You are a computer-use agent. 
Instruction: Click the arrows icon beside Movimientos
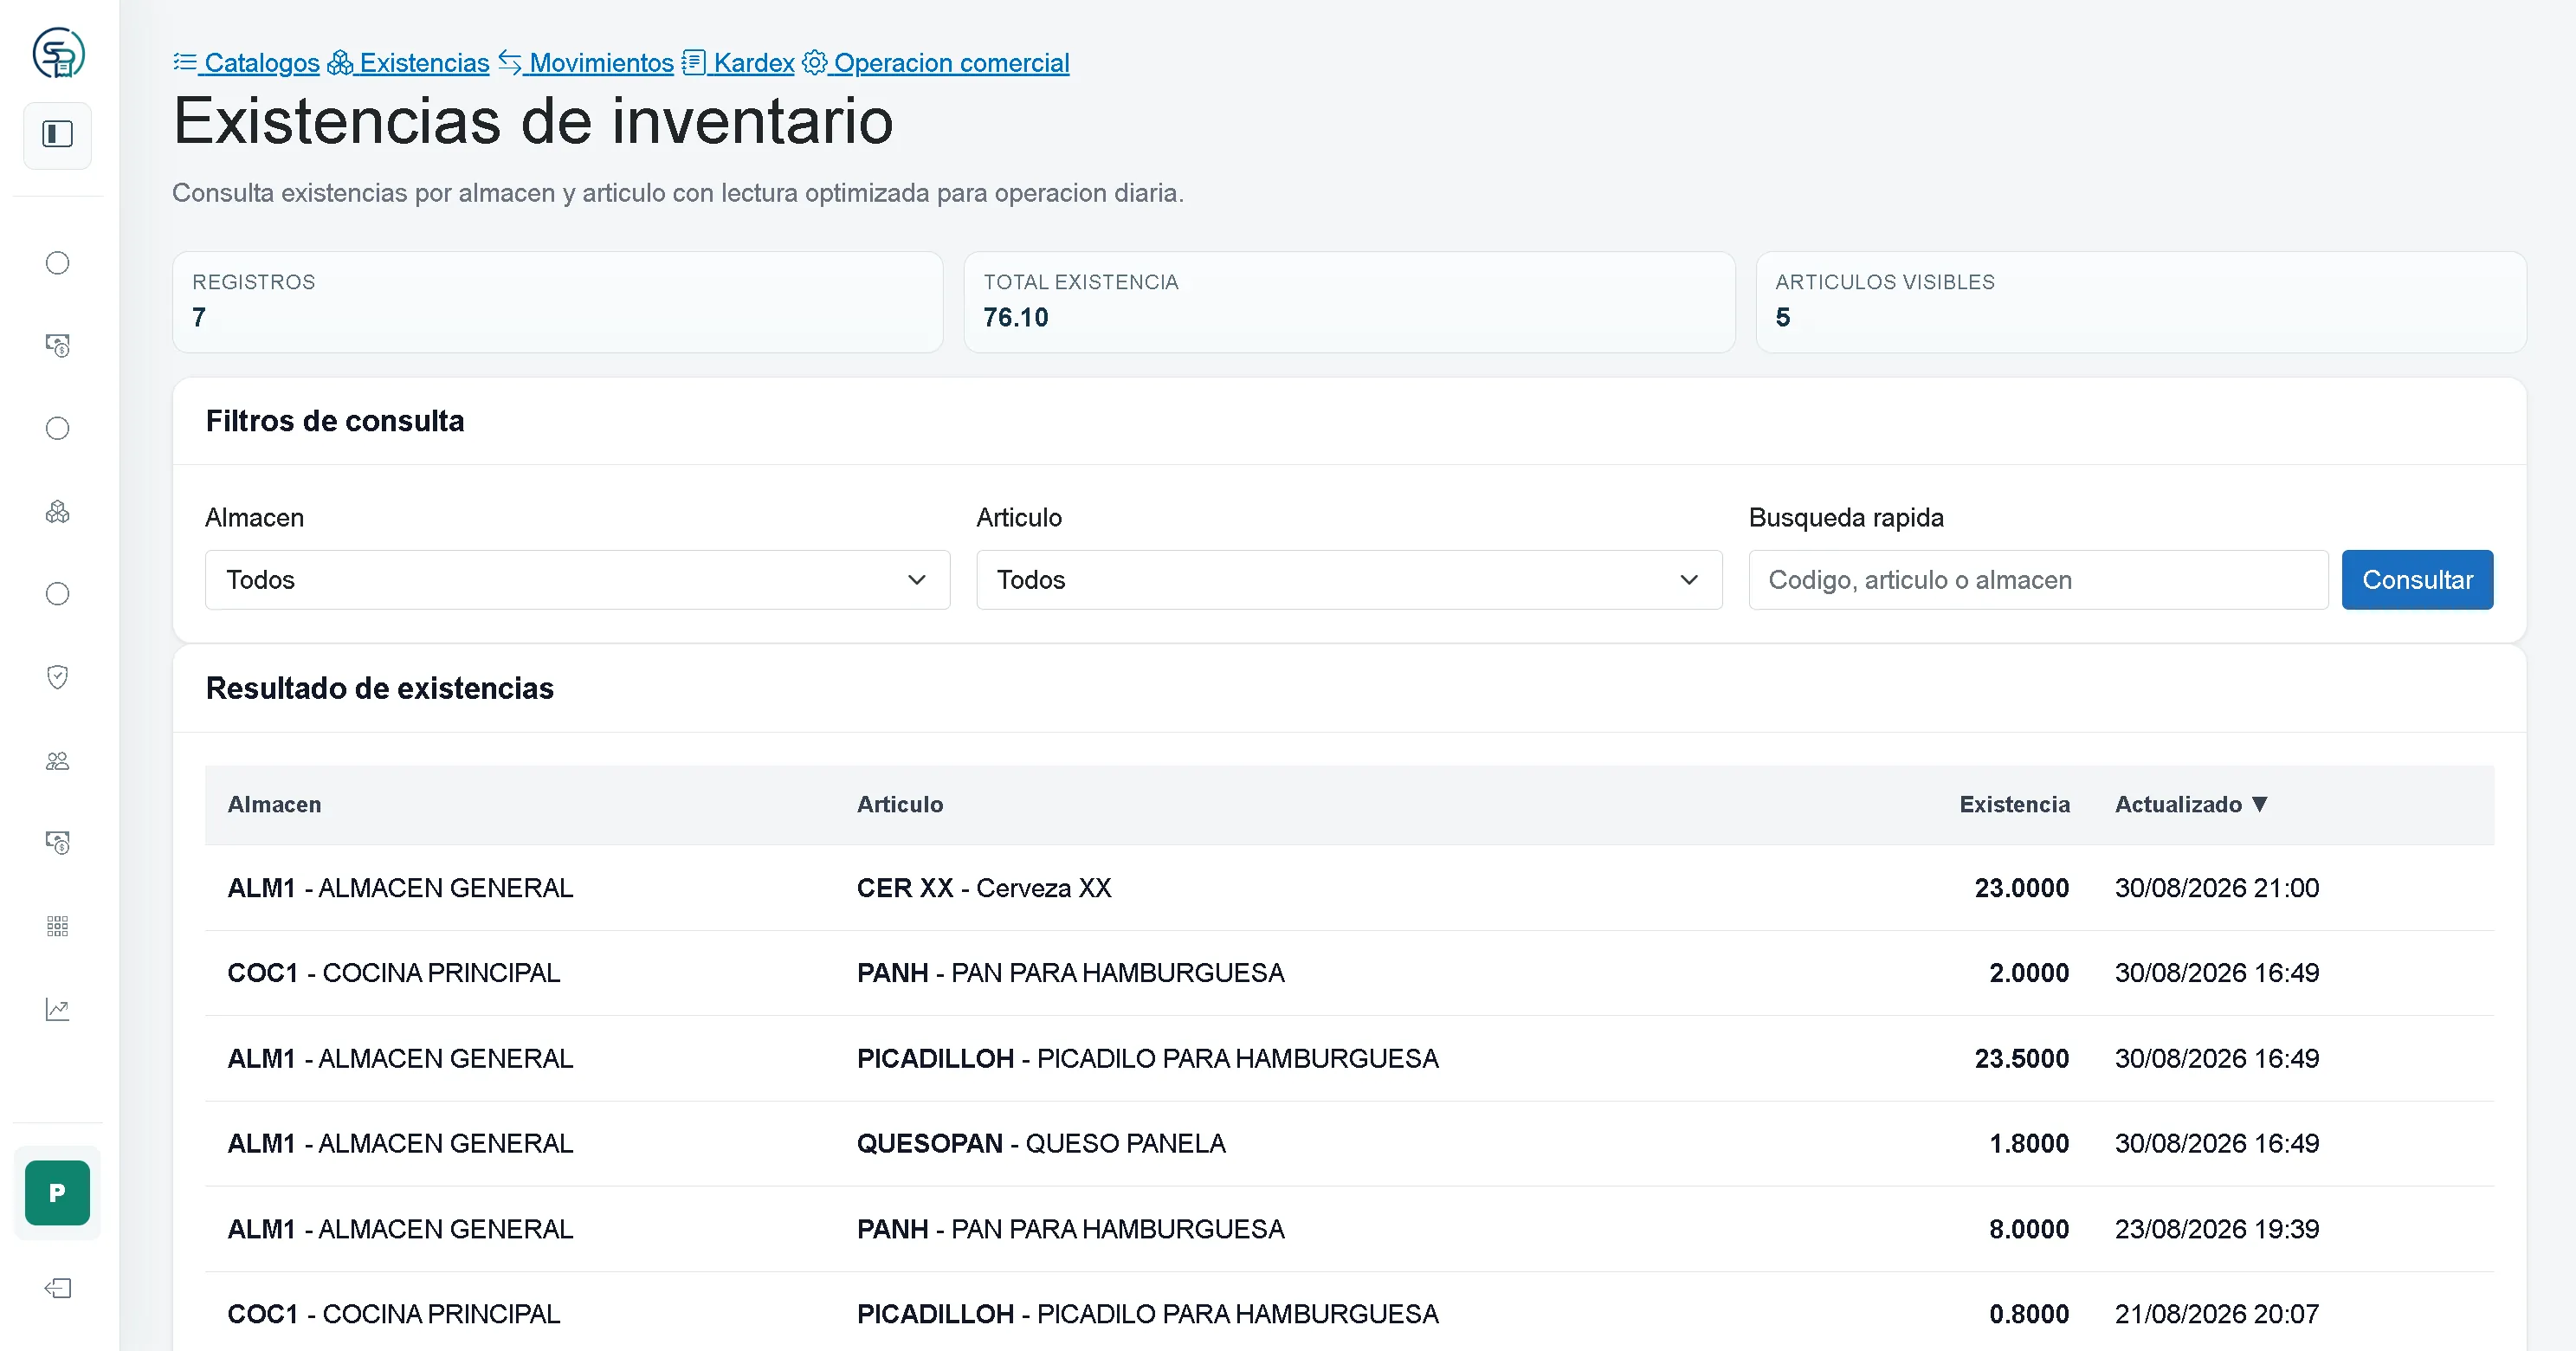tap(510, 62)
